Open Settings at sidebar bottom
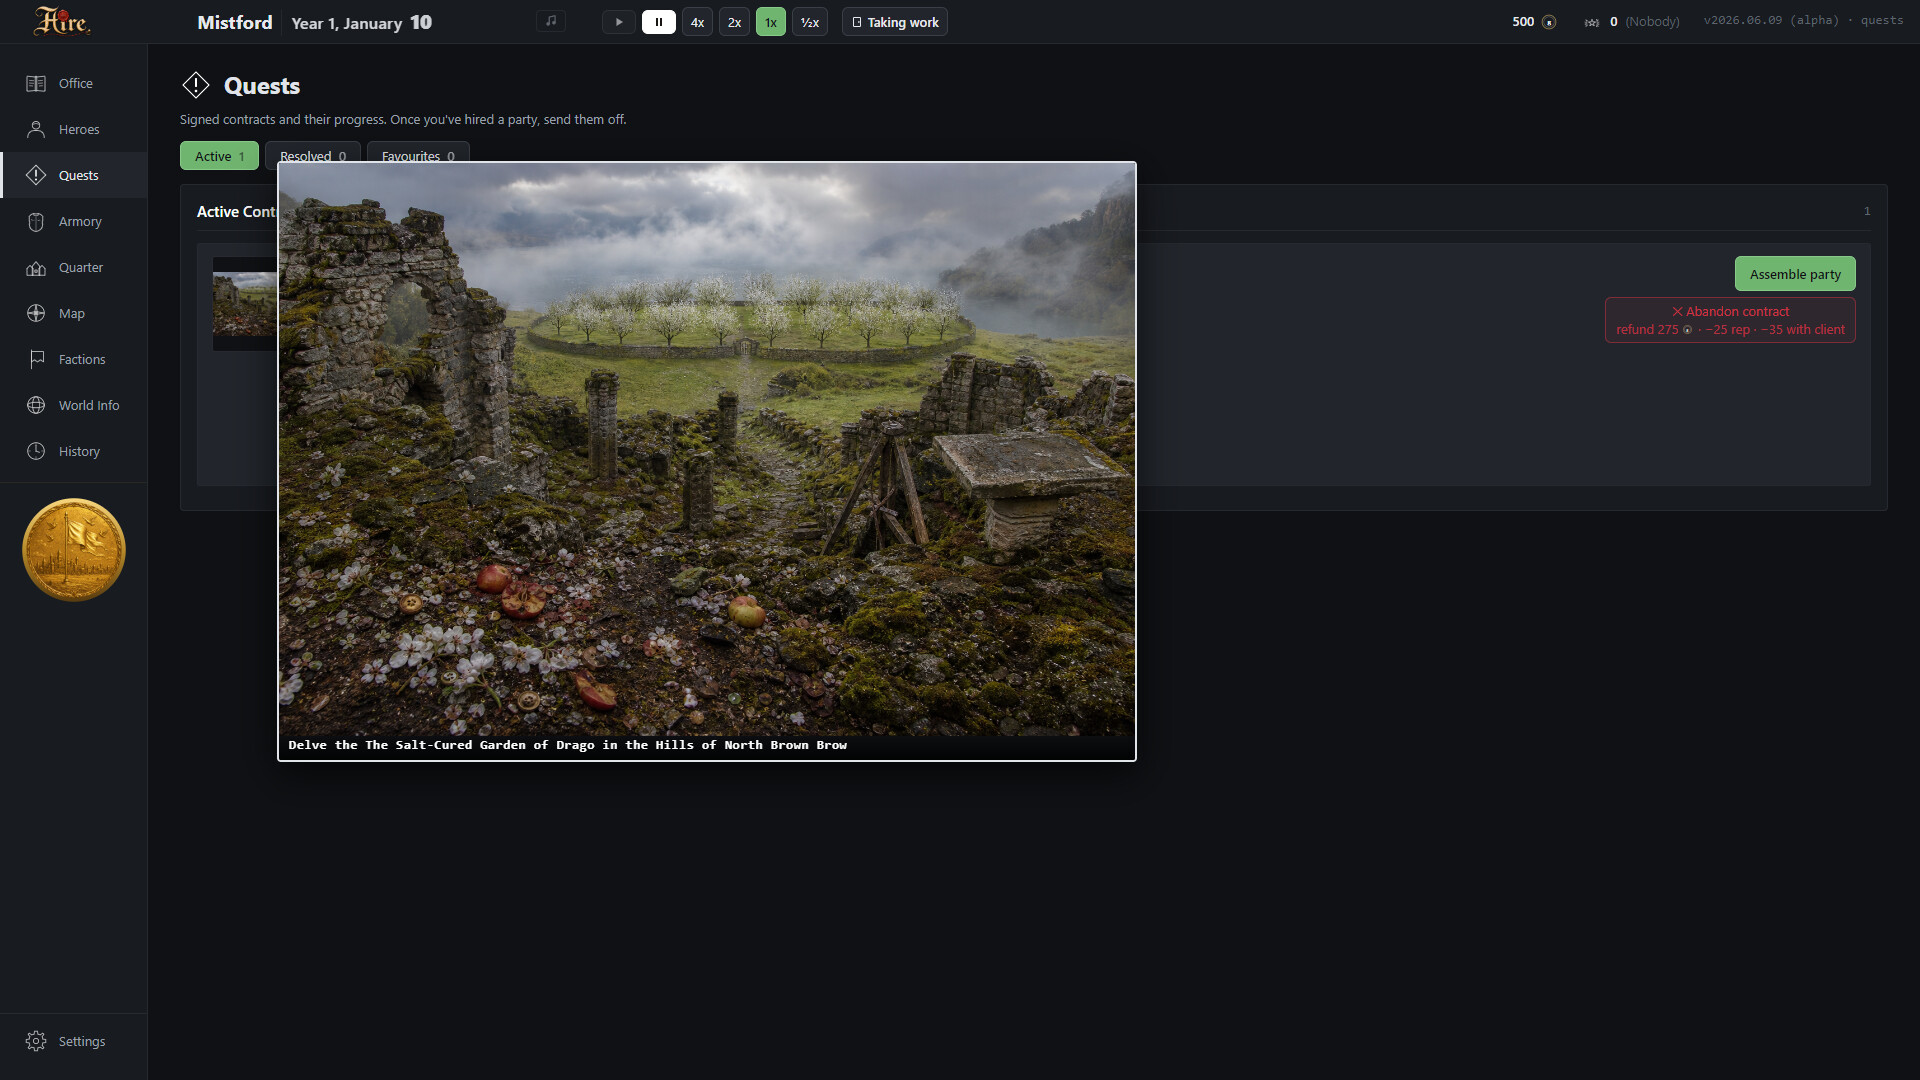The width and height of the screenshot is (1920, 1080). click(74, 1042)
